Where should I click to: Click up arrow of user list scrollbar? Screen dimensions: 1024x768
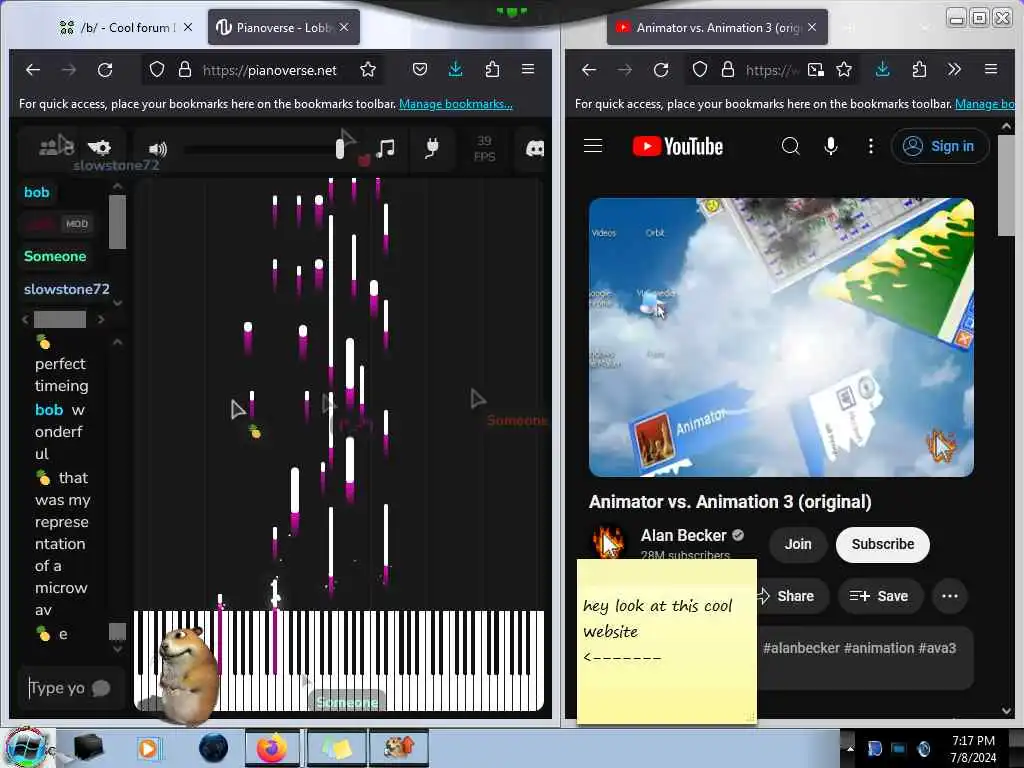click(x=118, y=187)
